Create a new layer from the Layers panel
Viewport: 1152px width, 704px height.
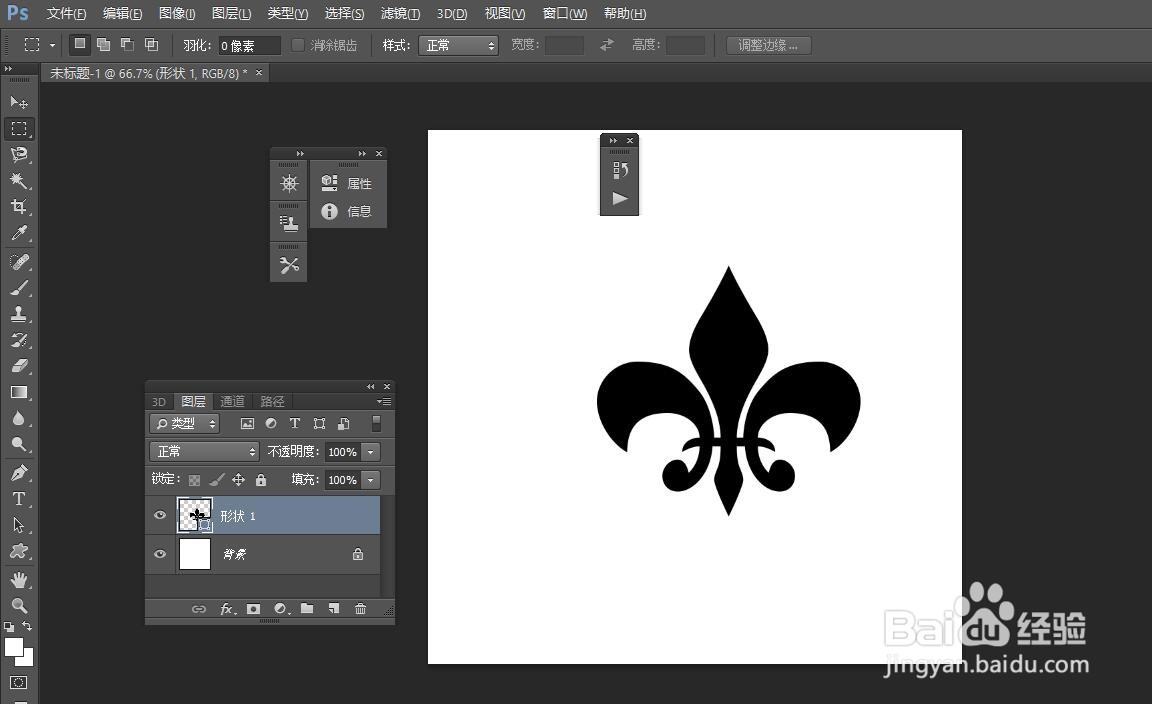click(334, 608)
